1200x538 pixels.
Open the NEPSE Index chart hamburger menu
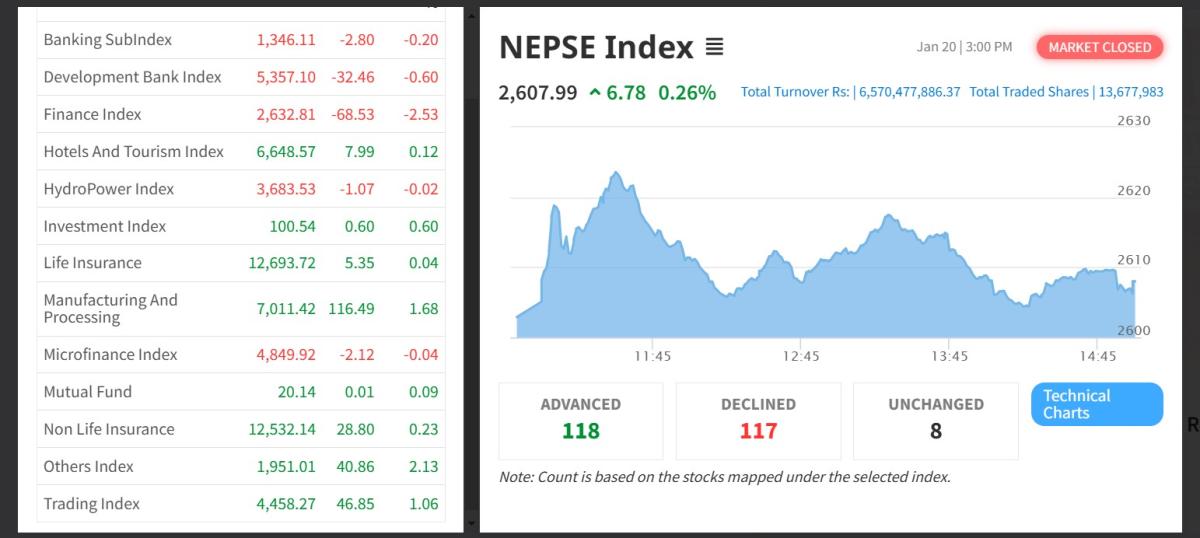[x=714, y=47]
